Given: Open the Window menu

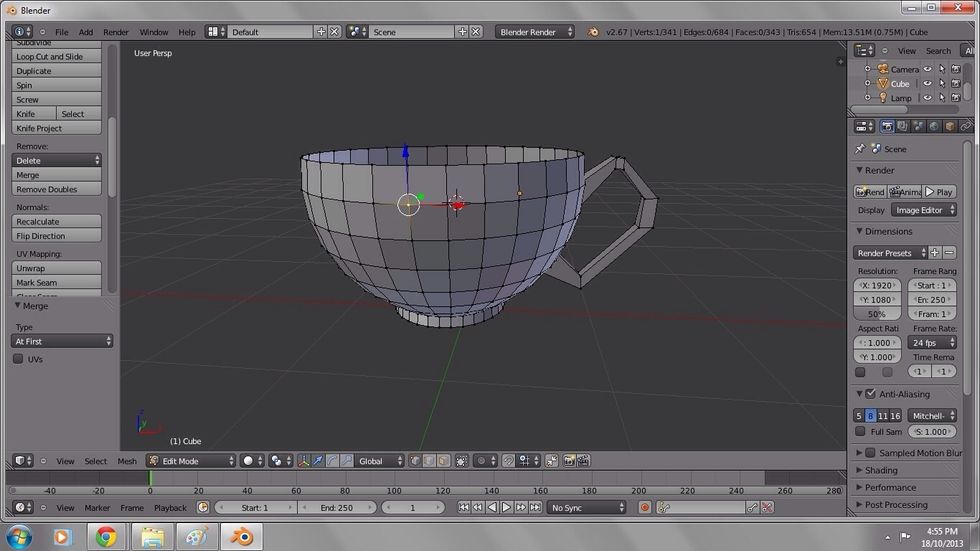Looking at the screenshot, I should tap(154, 32).
